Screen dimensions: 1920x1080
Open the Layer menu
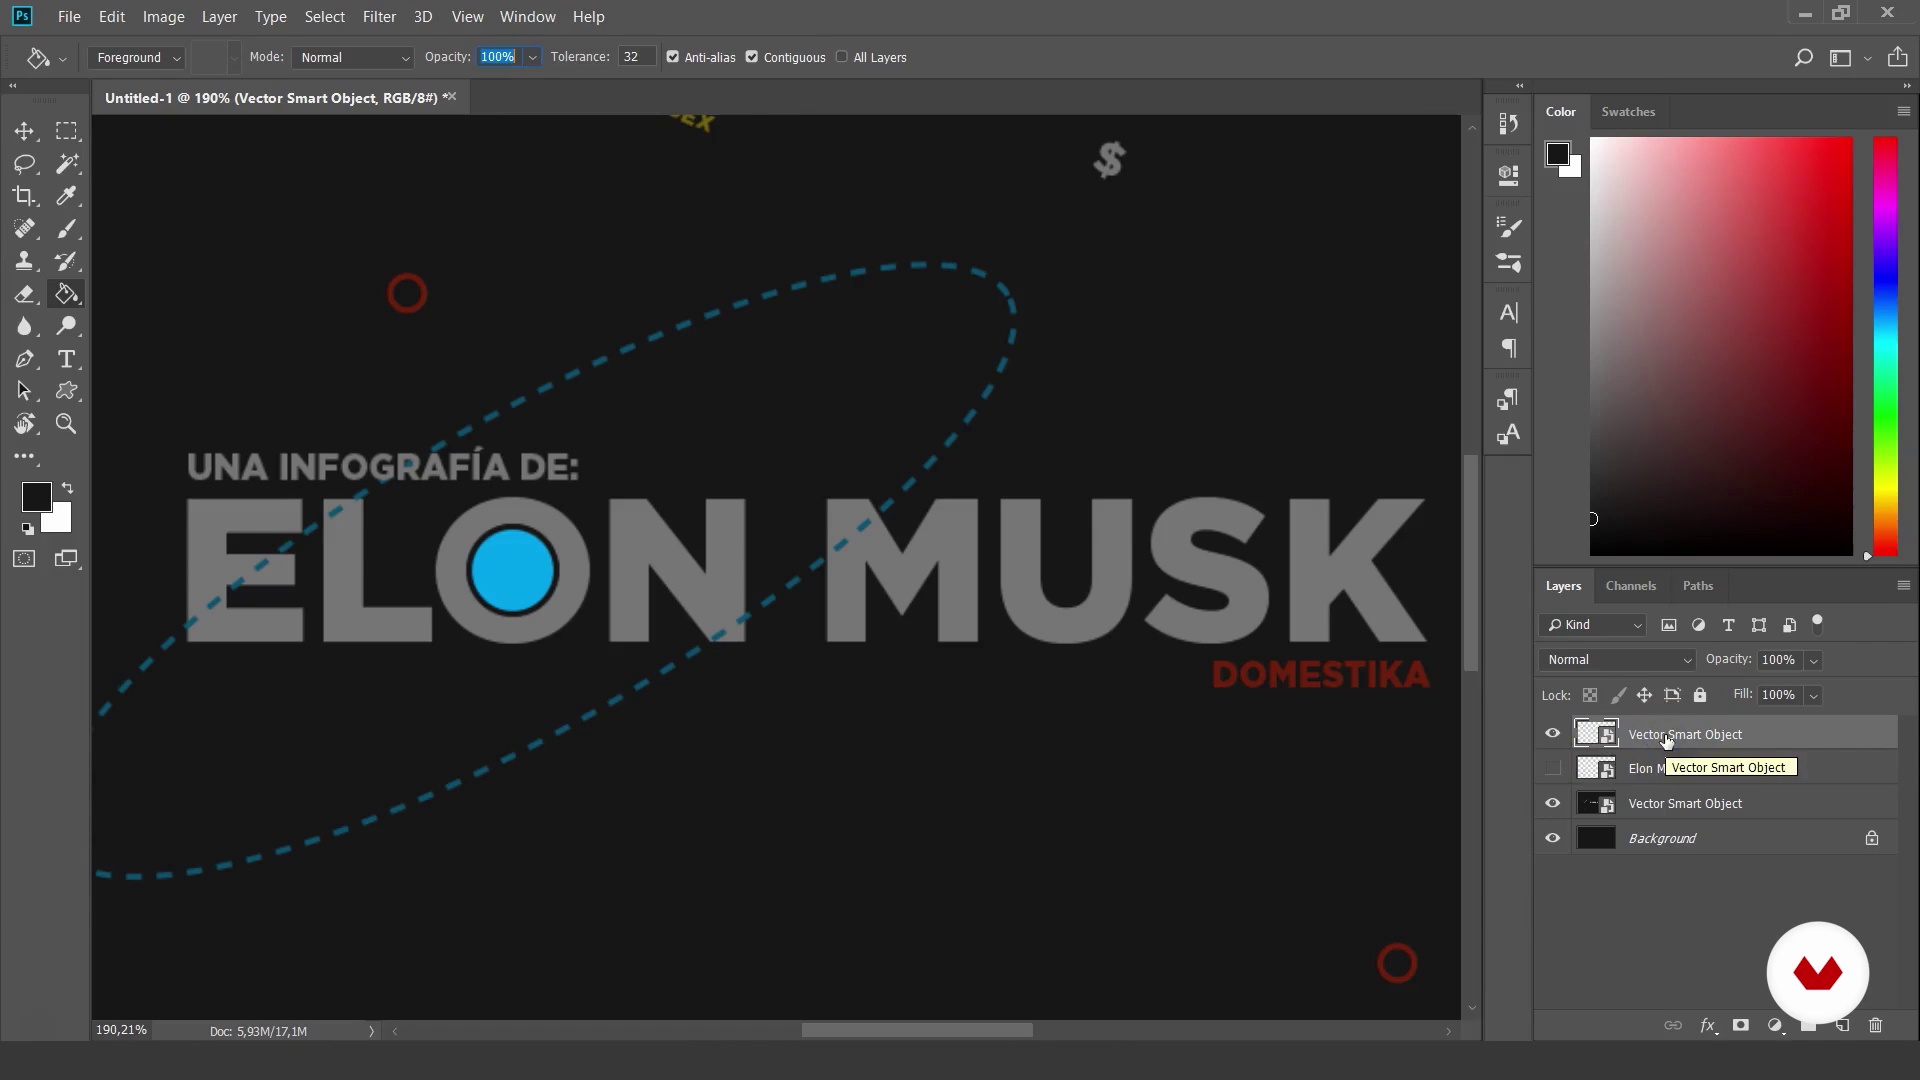click(219, 17)
